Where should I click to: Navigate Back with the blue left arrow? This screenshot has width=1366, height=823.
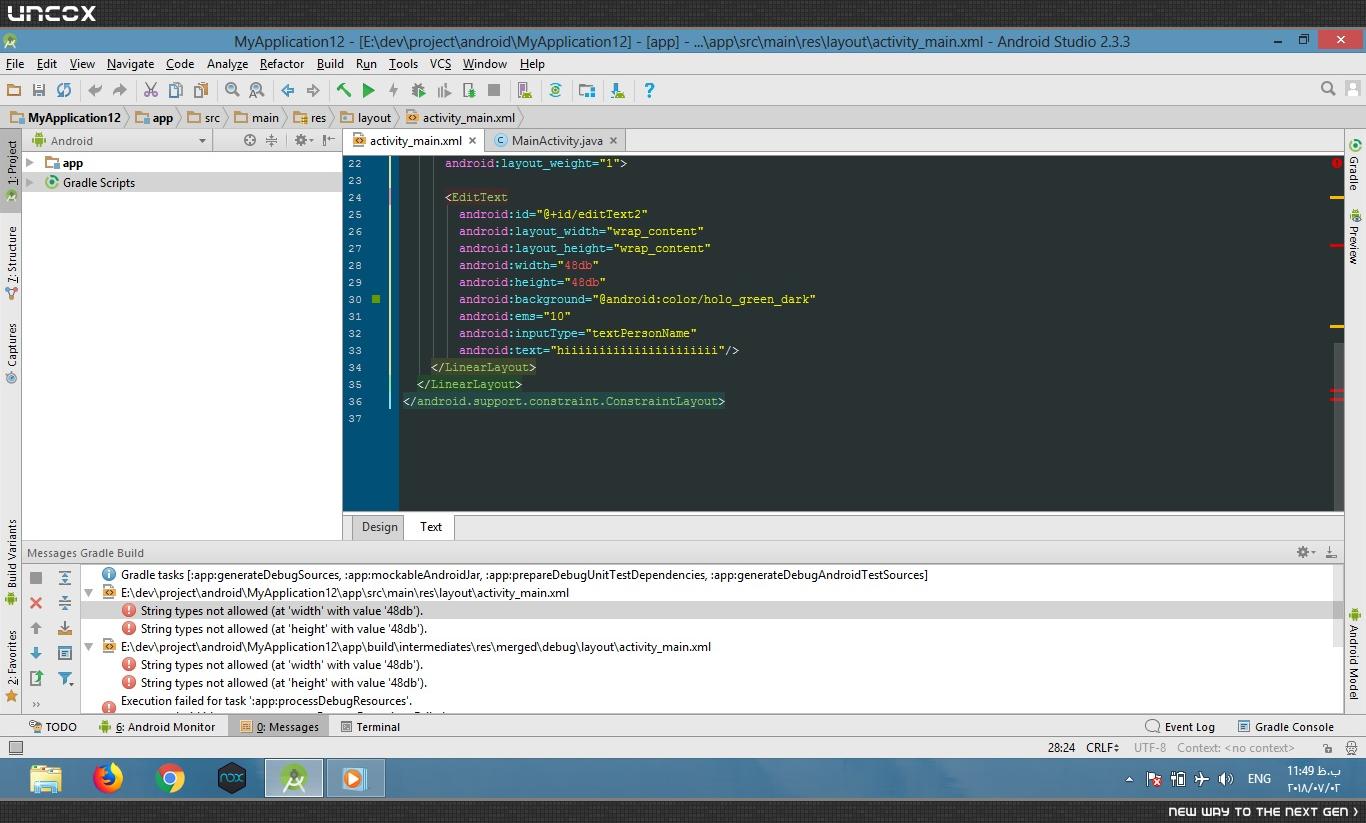(288, 90)
